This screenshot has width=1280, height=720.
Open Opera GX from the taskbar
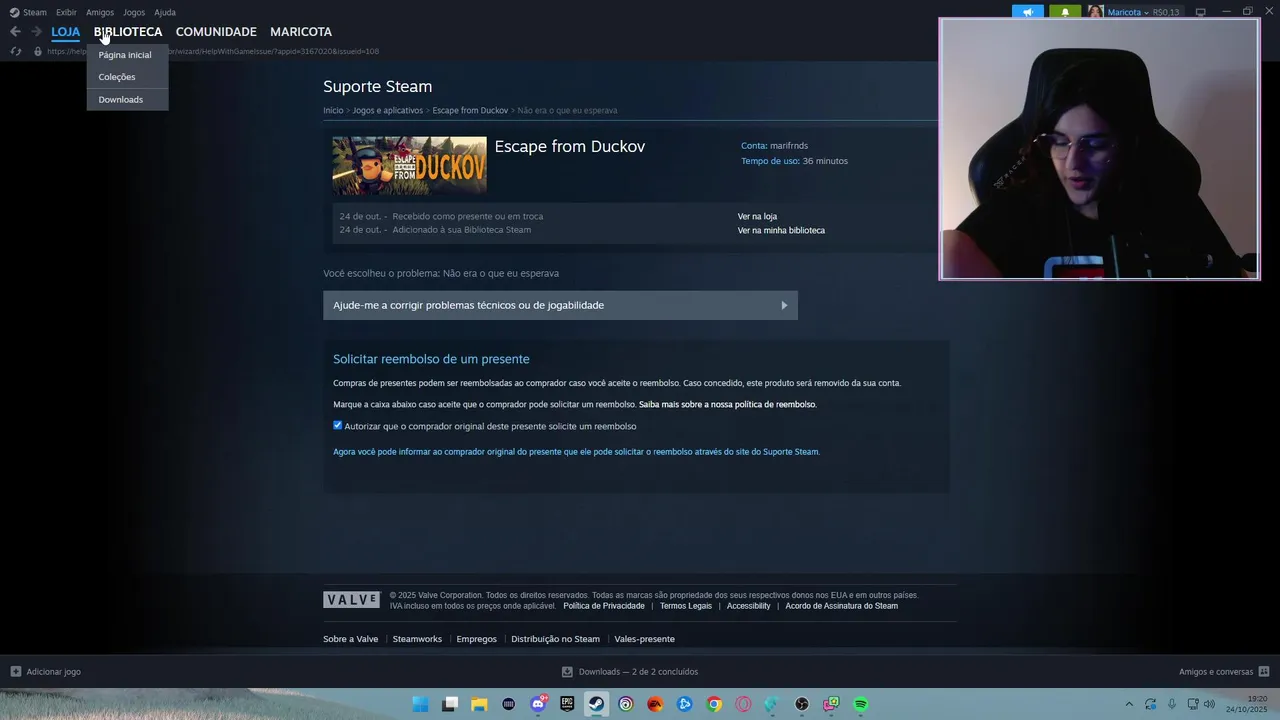click(743, 704)
